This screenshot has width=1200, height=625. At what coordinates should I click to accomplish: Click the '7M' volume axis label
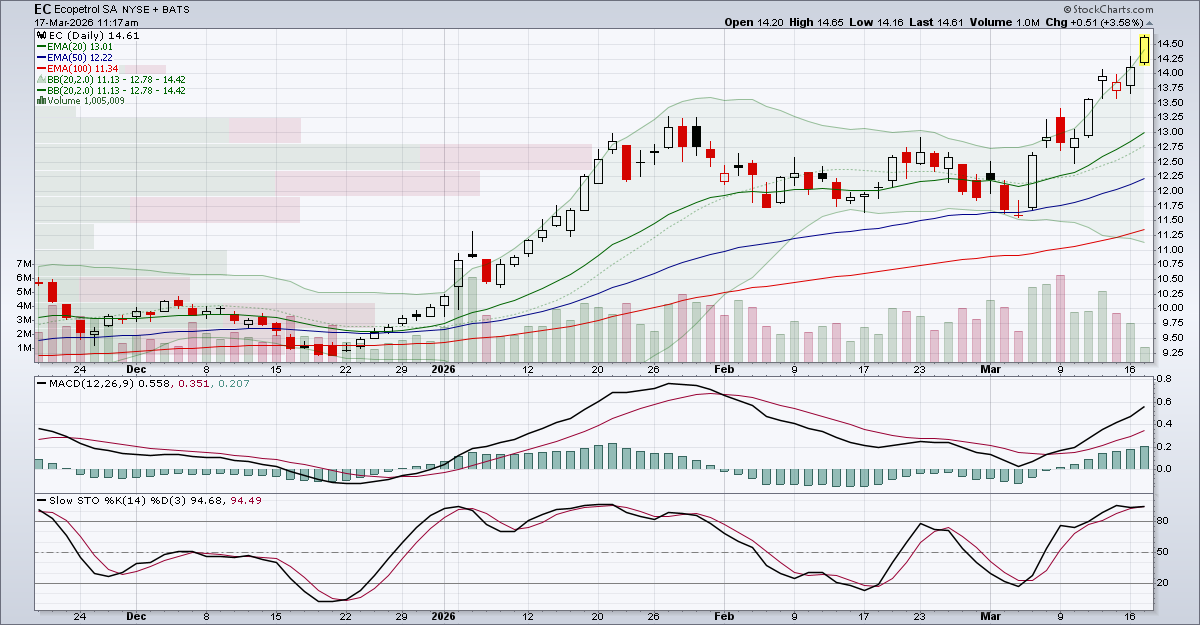click(x=24, y=263)
